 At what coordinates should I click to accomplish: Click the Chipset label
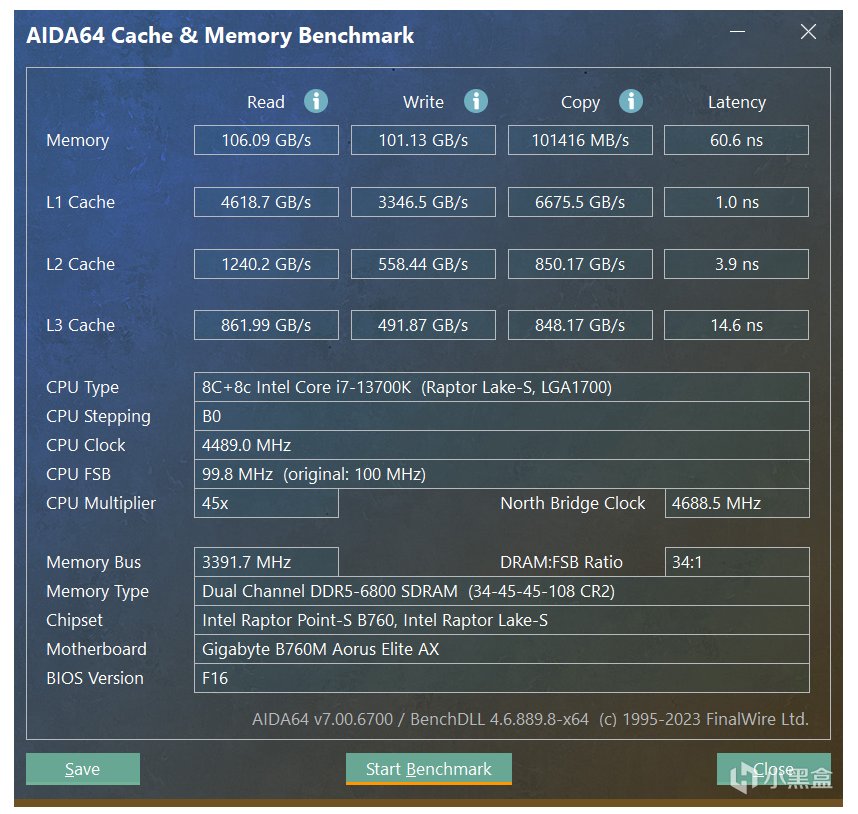click(x=74, y=621)
